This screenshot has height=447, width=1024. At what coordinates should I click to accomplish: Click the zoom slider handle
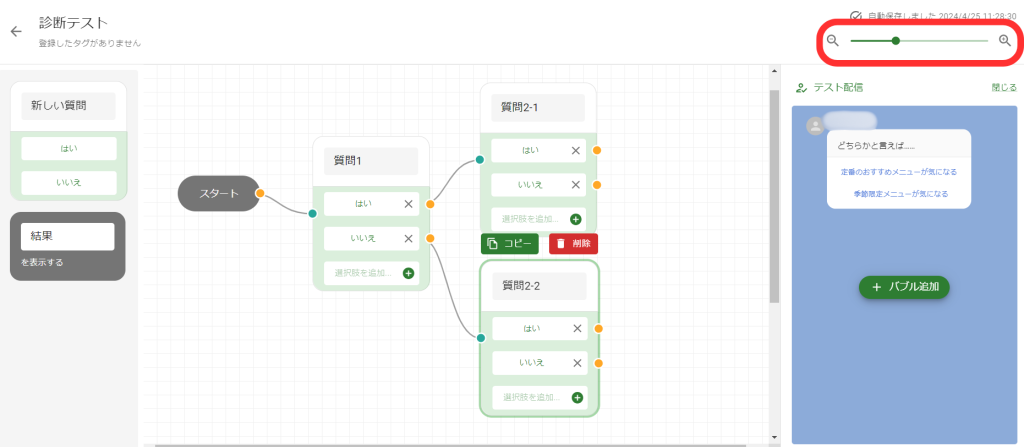[895, 41]
